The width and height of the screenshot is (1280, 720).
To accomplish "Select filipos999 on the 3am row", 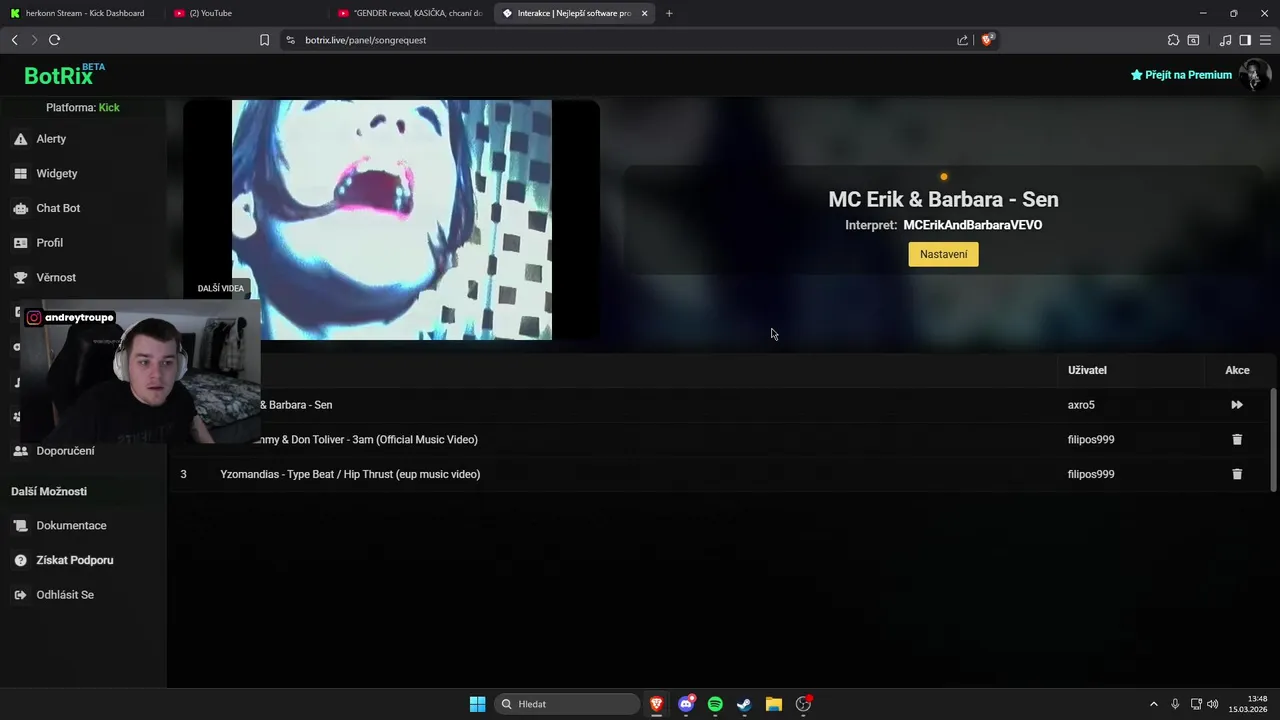I will [1090, 440].
